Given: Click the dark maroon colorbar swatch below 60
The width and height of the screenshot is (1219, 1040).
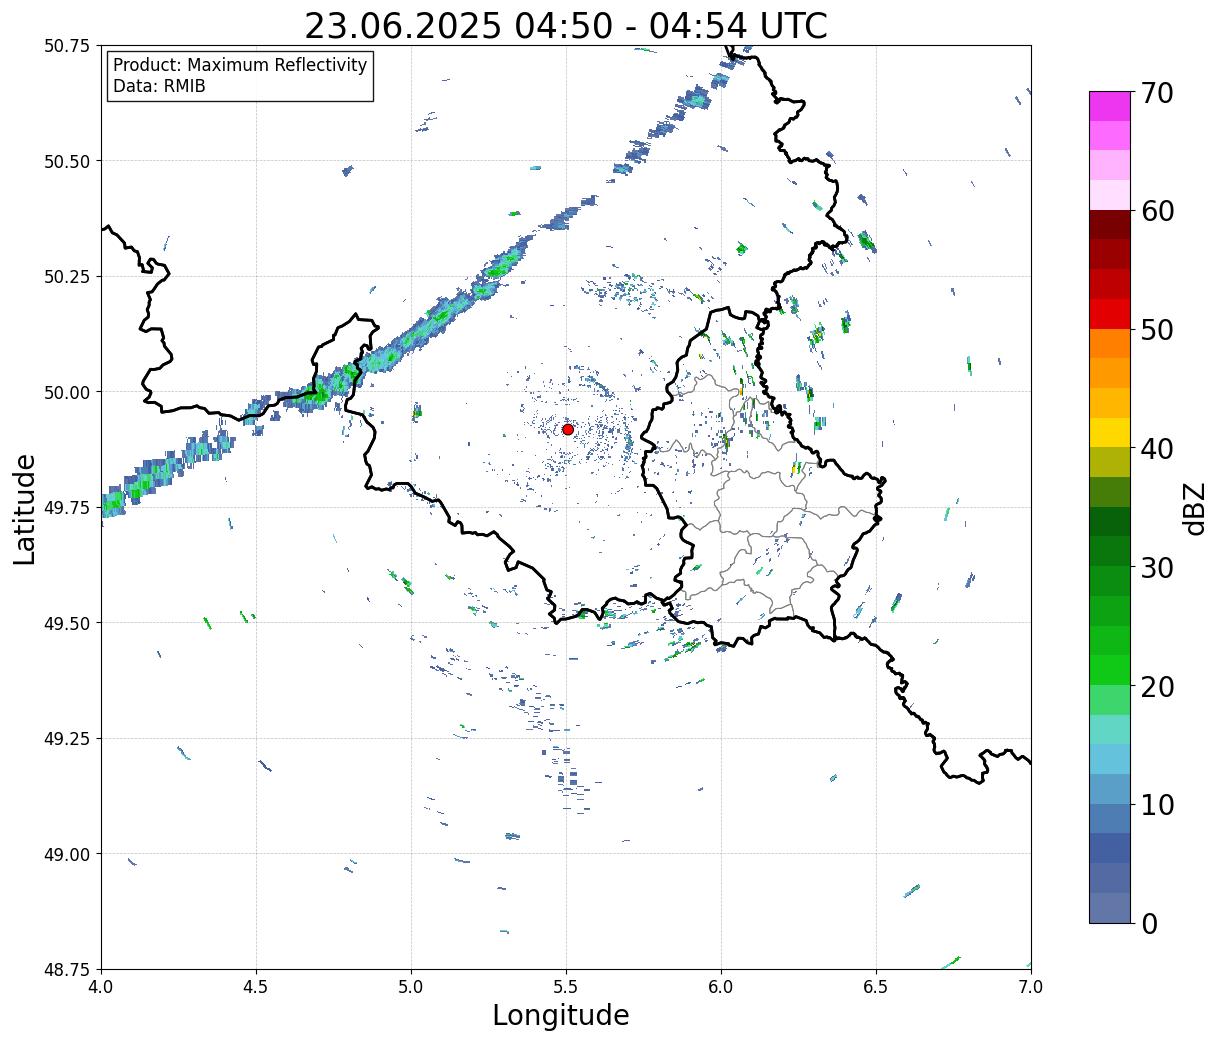Looking at the screenshot, I should 1110,225.
